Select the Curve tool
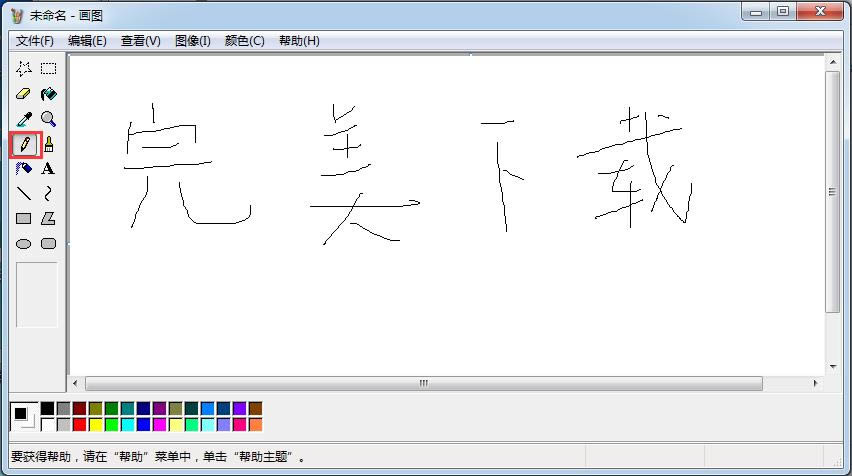852x476 pixels. (x=48, y=193)
